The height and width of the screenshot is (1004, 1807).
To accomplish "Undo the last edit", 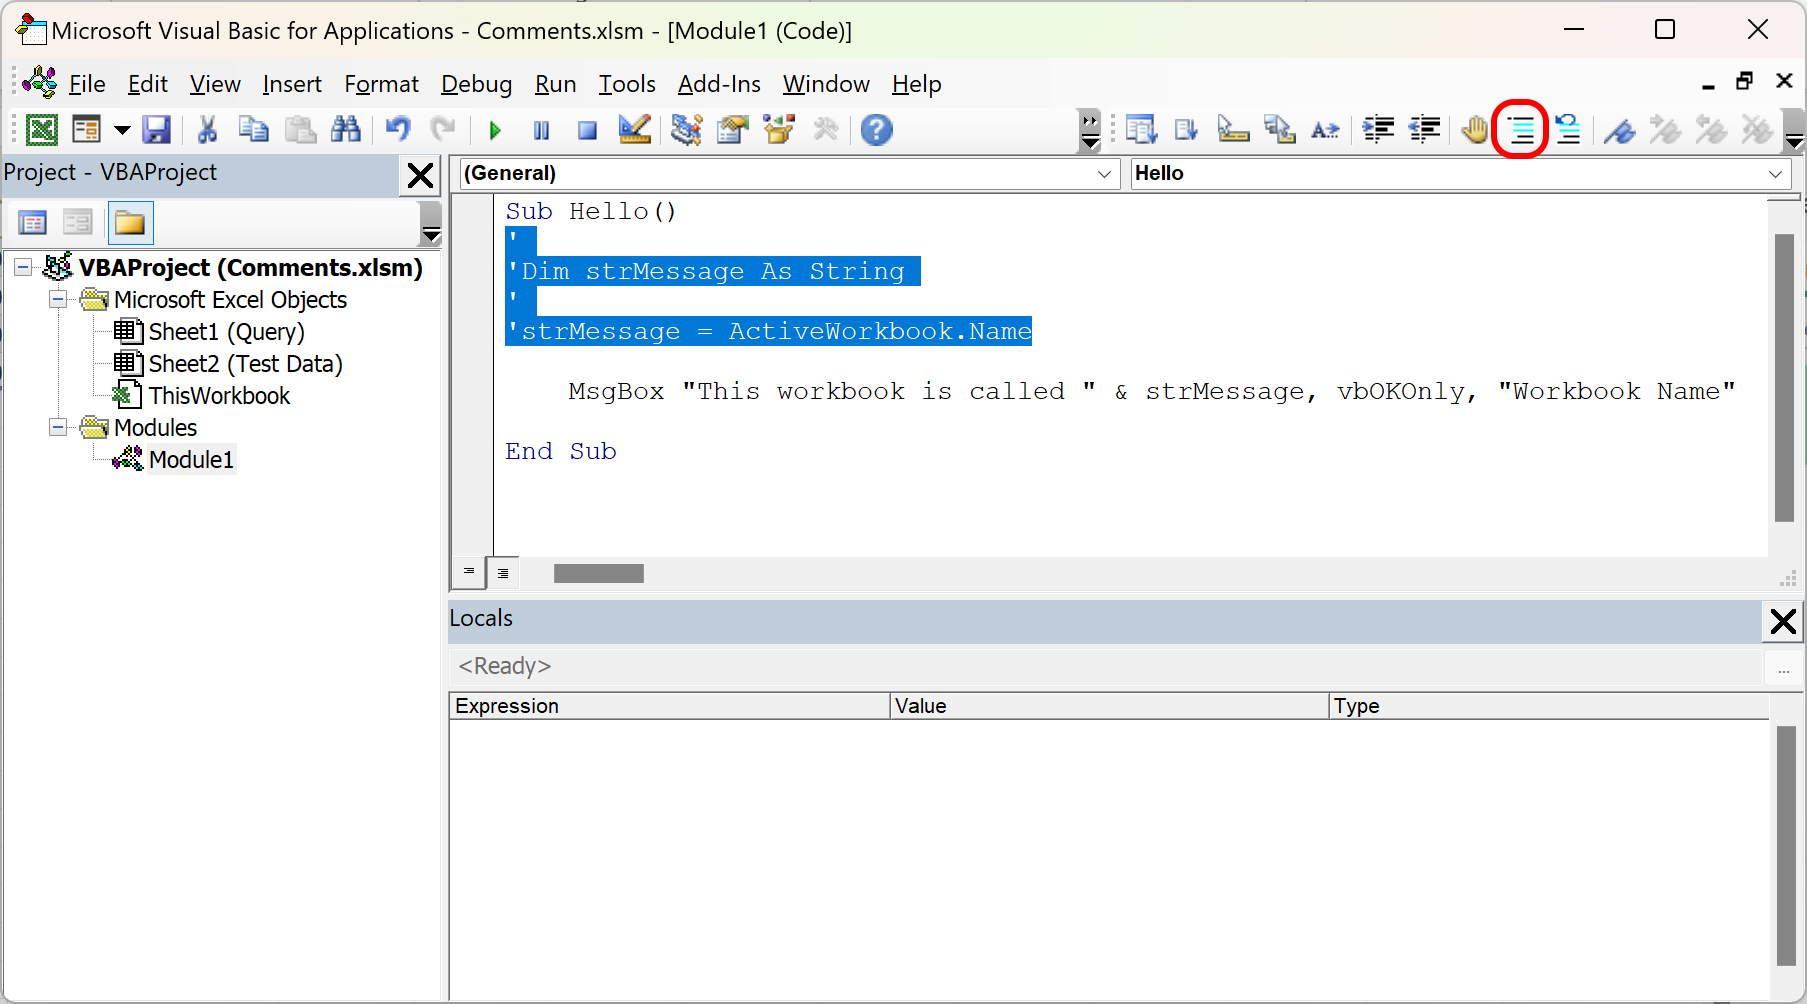I will tap(398, 130).
